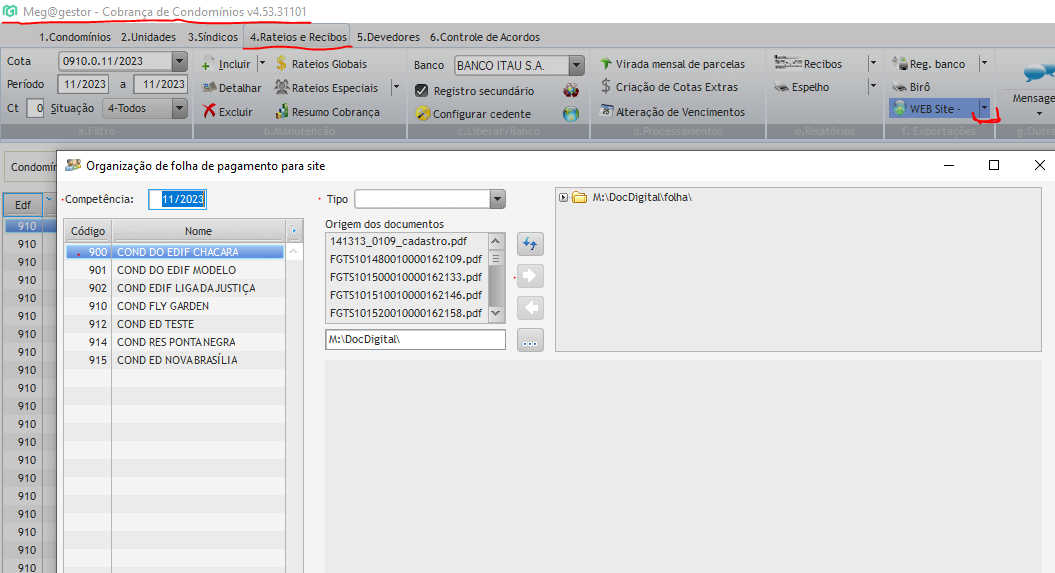This screenshot has height=573, width=1055.
Task: Open Virada mensal de parcelas
Action: 672,64
